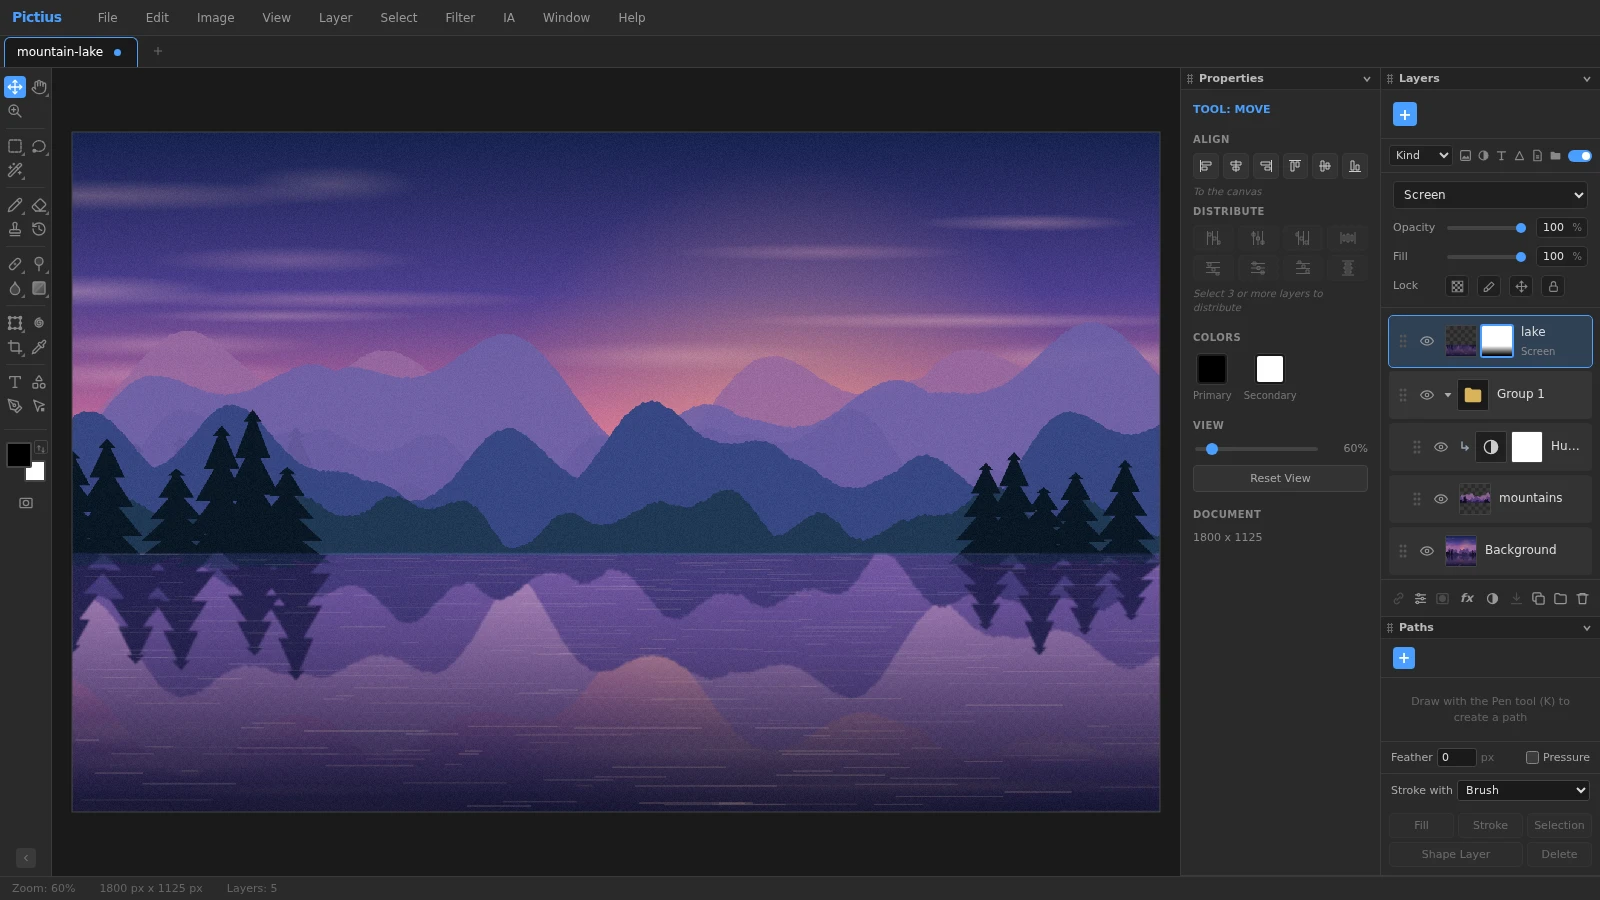1600x900 pixels.
Task: Hide the lake layer
Action: pos(1427,341)
